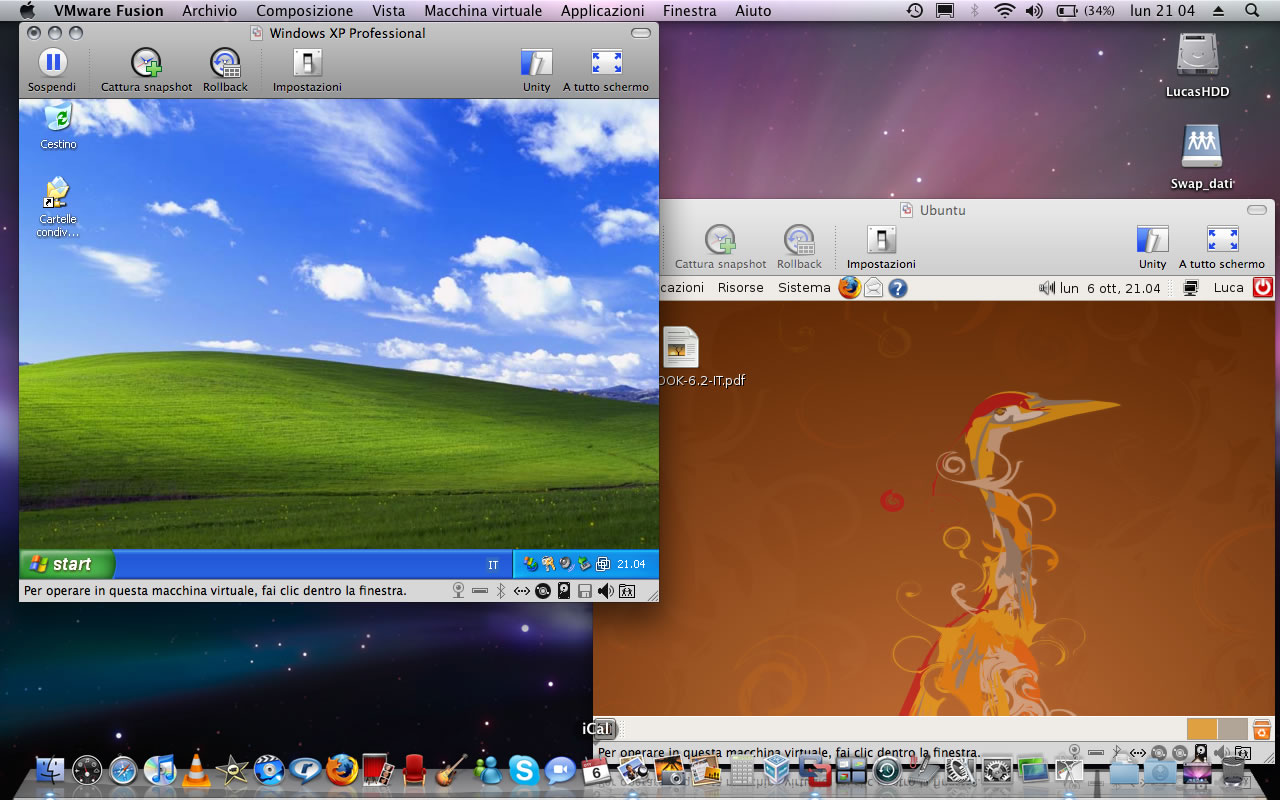Open the Archivio menu

tap(210, 11)
